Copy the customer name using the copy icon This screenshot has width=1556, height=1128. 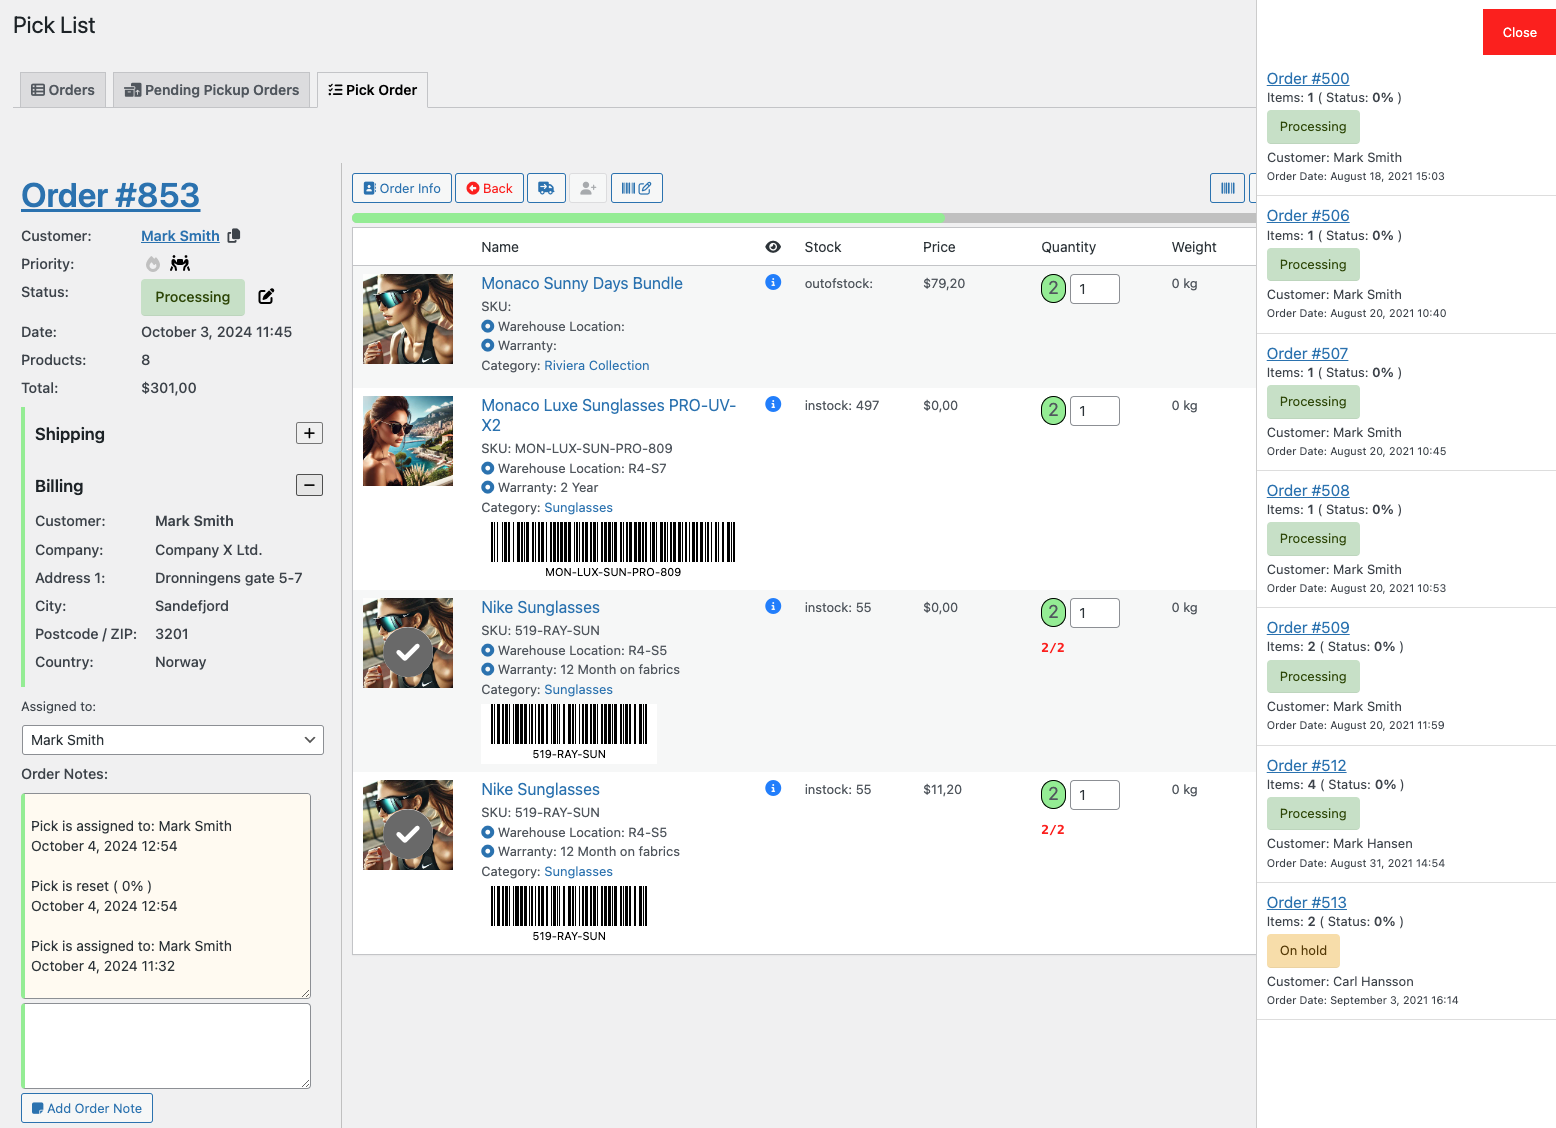click(234, 236)
